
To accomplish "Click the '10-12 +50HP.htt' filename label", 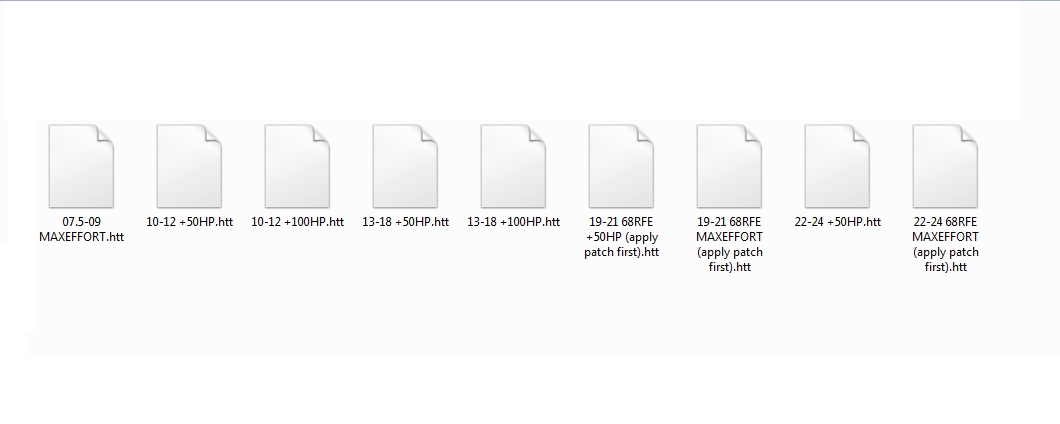I will (189, 222).
